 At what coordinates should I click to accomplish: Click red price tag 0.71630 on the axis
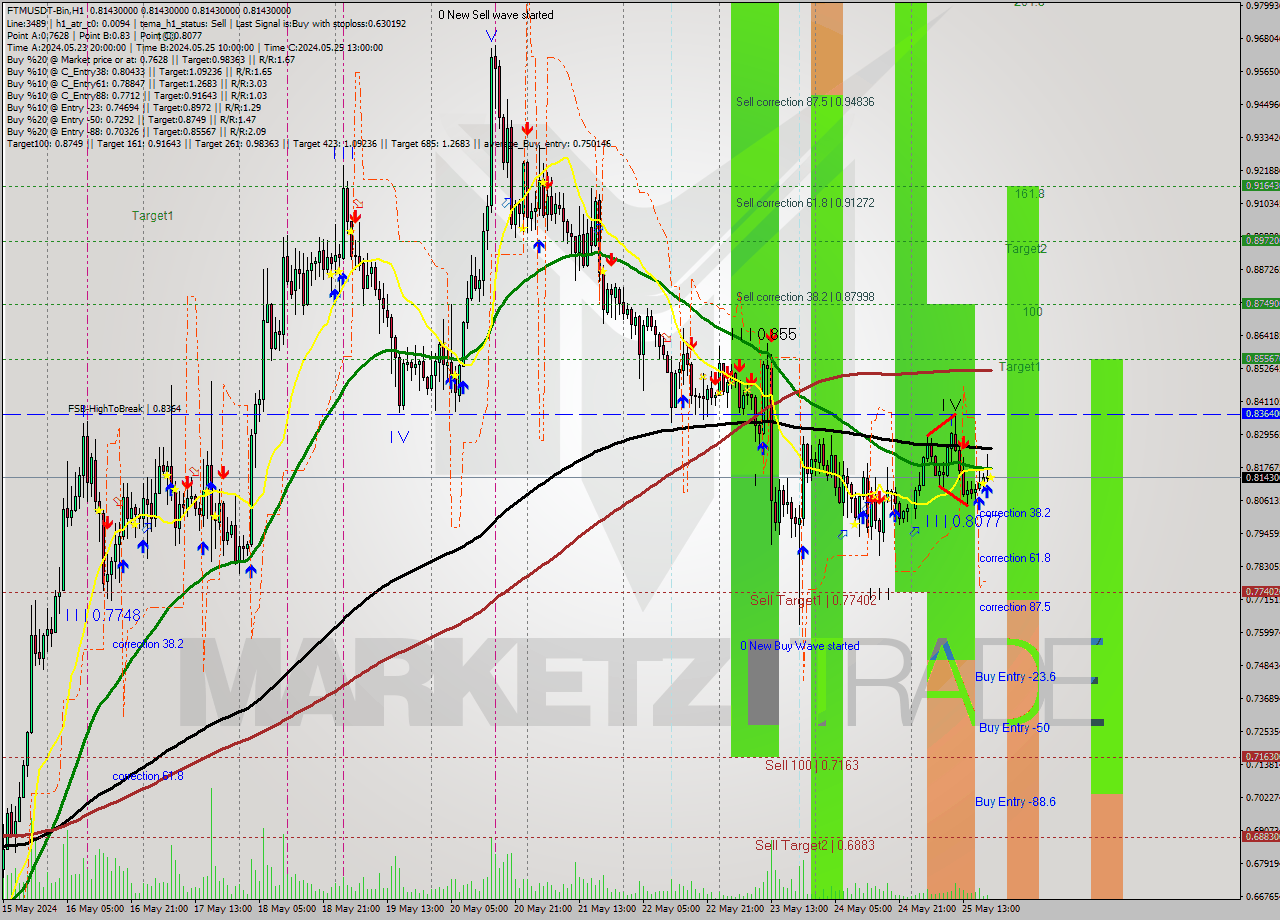pos(1260,756)
